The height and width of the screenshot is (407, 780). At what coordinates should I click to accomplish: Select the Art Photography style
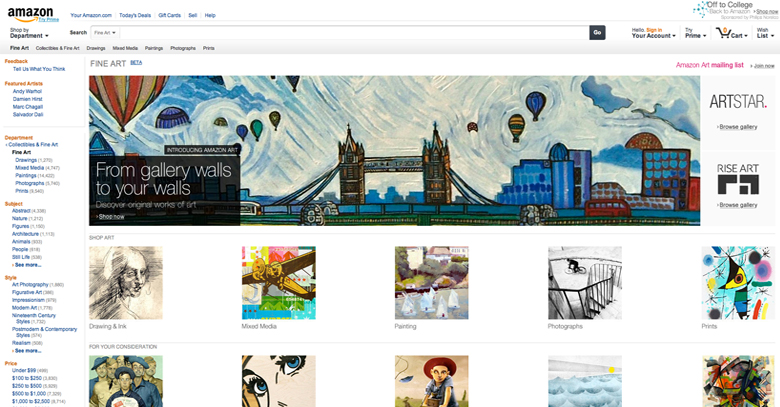pos(30,285)
